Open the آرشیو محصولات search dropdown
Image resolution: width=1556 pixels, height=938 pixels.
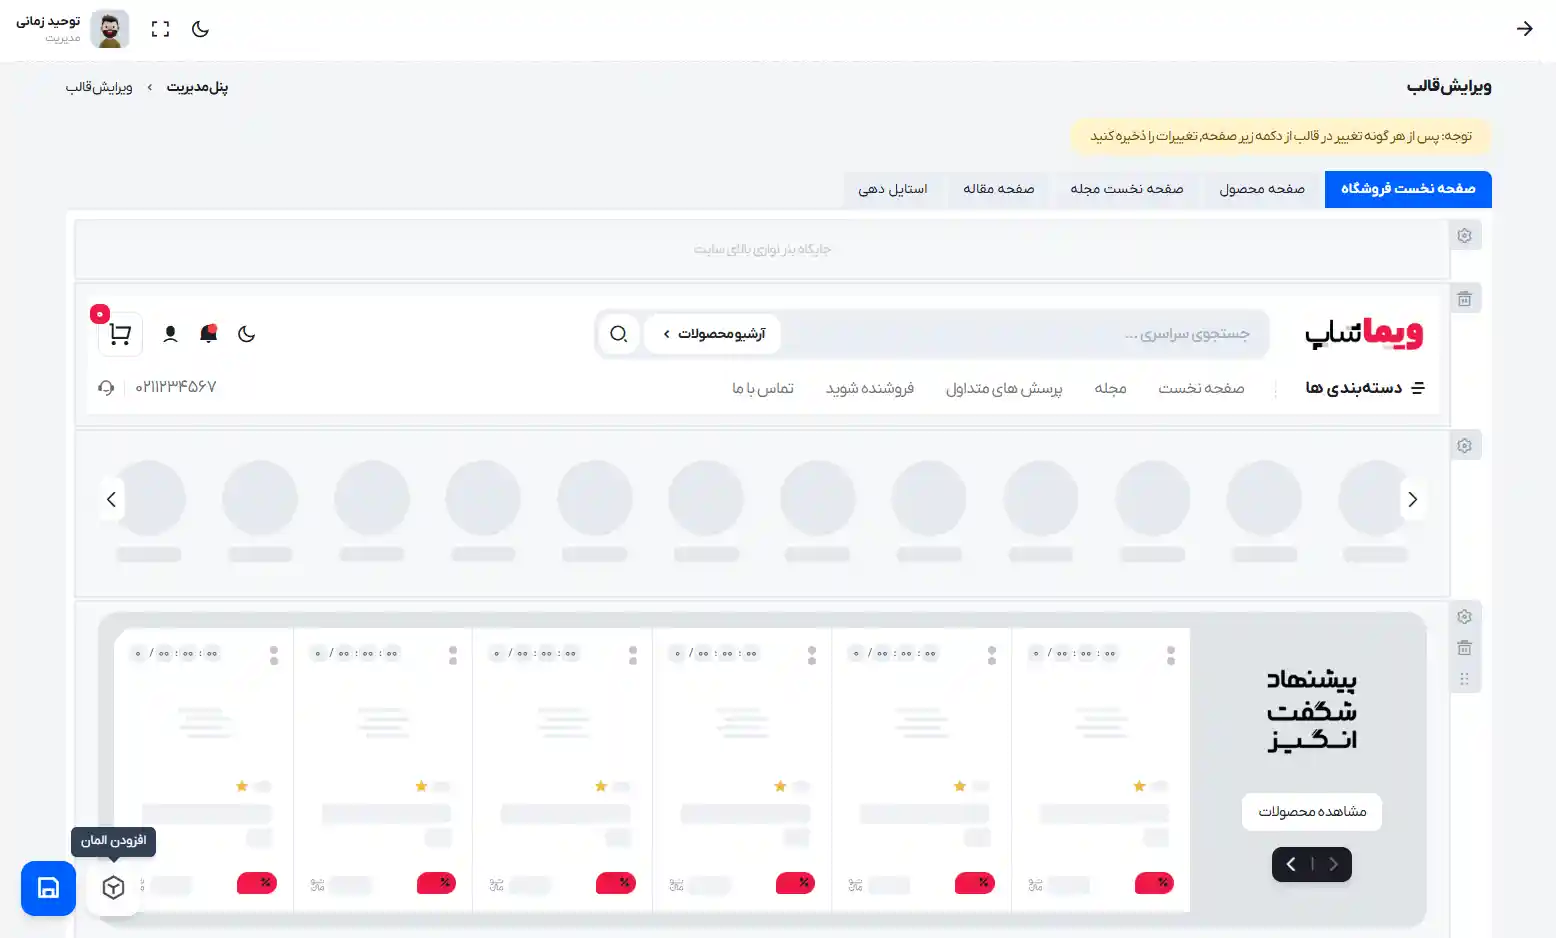pos(713,334)
